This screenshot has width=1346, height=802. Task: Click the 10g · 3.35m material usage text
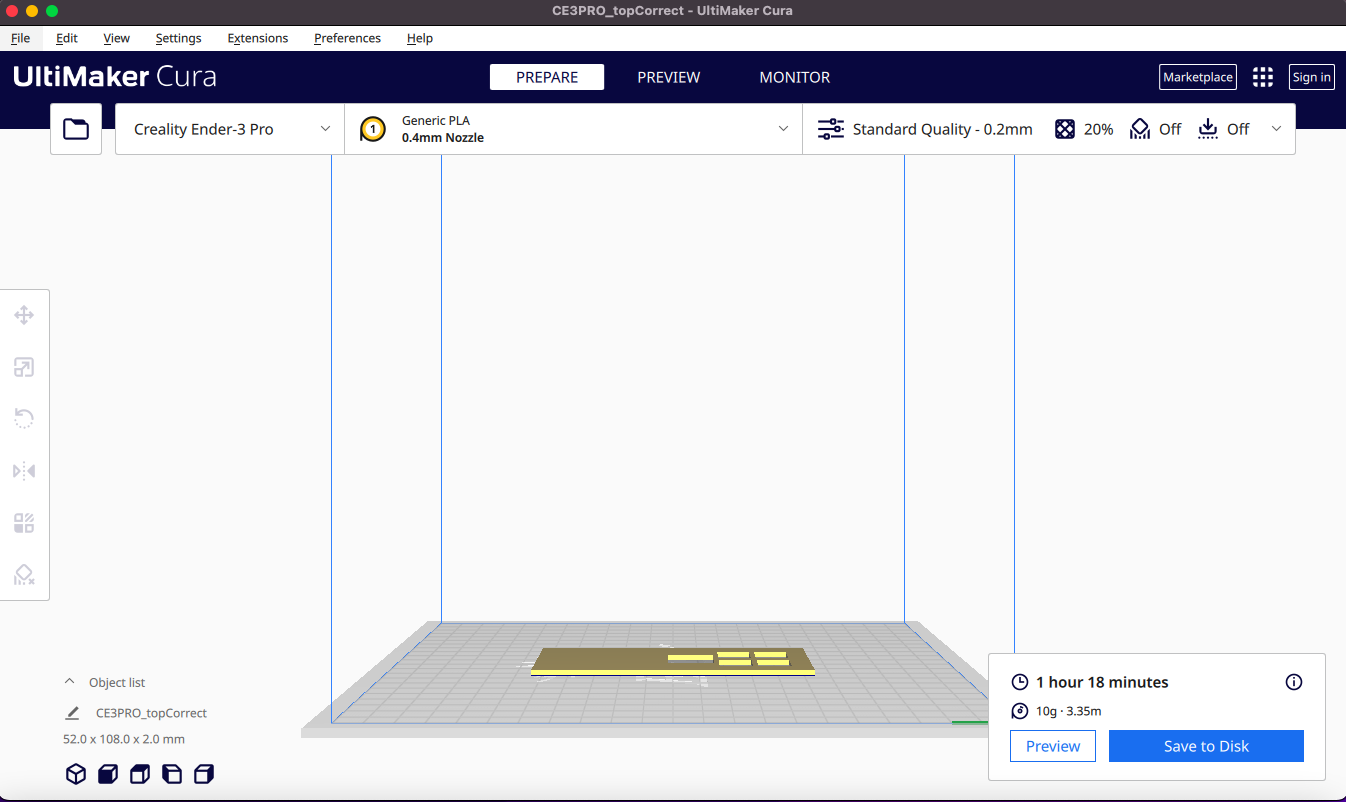click(x=1069, y=711)
